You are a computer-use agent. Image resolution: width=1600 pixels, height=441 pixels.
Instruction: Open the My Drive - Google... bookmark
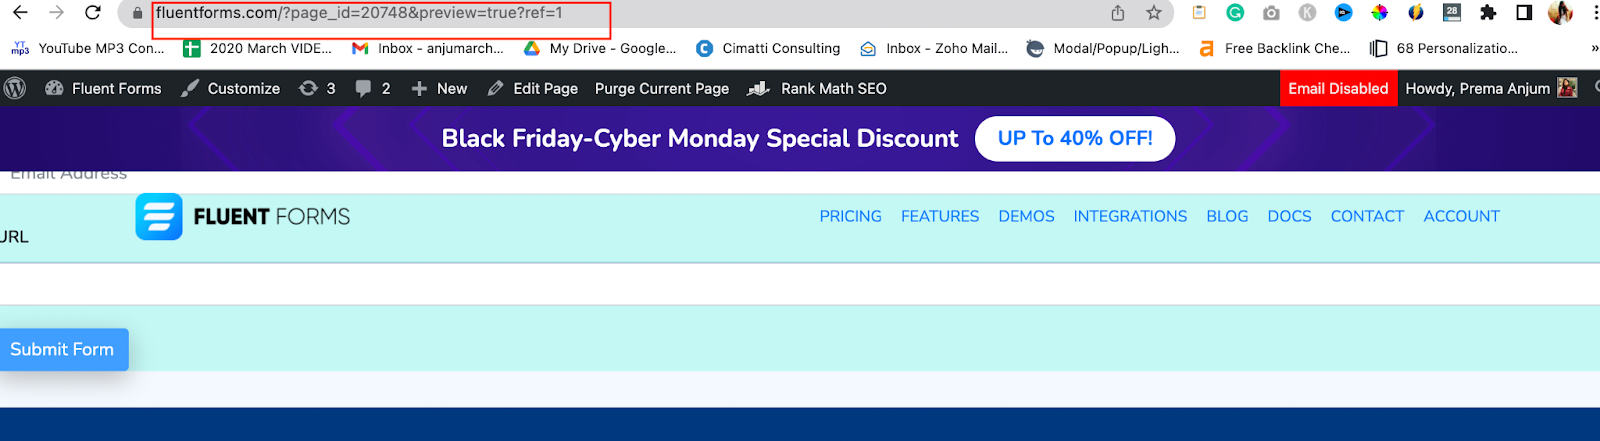(600, 48)
